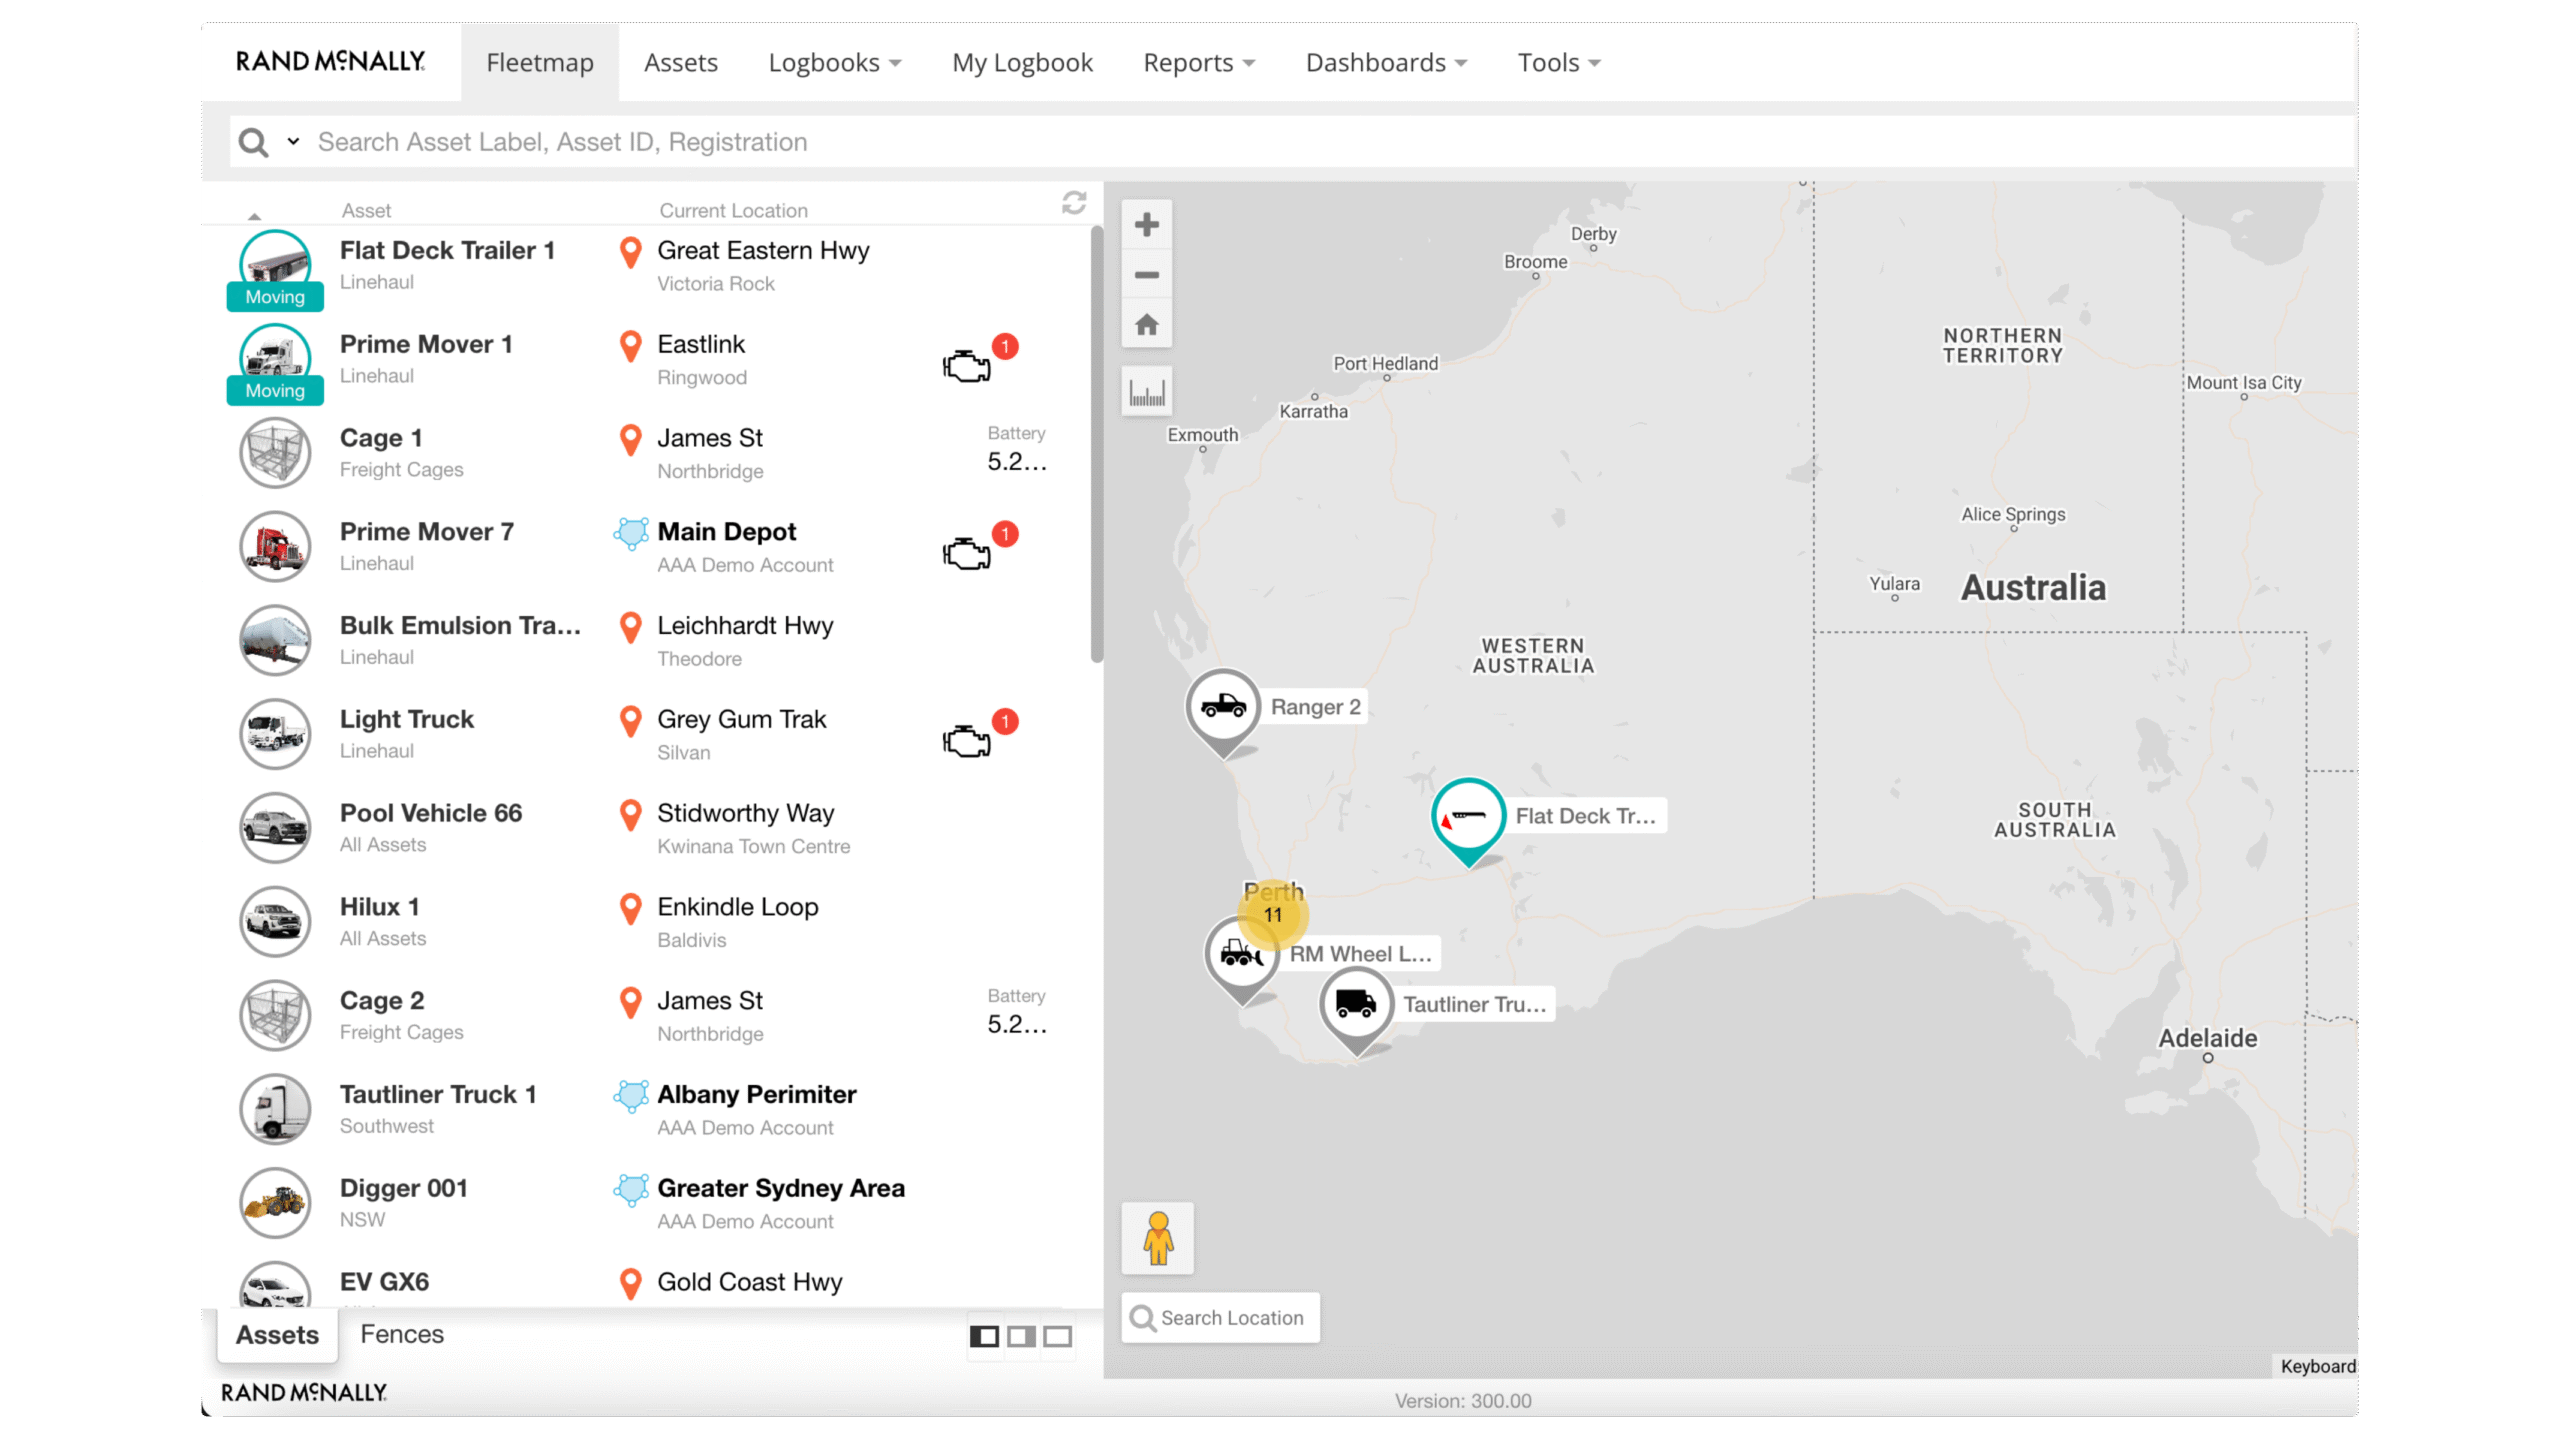Image resolution: width=2560 pixels, height=1439 pixels.
Task: Refresh the asset list
Action: pos(1073,204)
